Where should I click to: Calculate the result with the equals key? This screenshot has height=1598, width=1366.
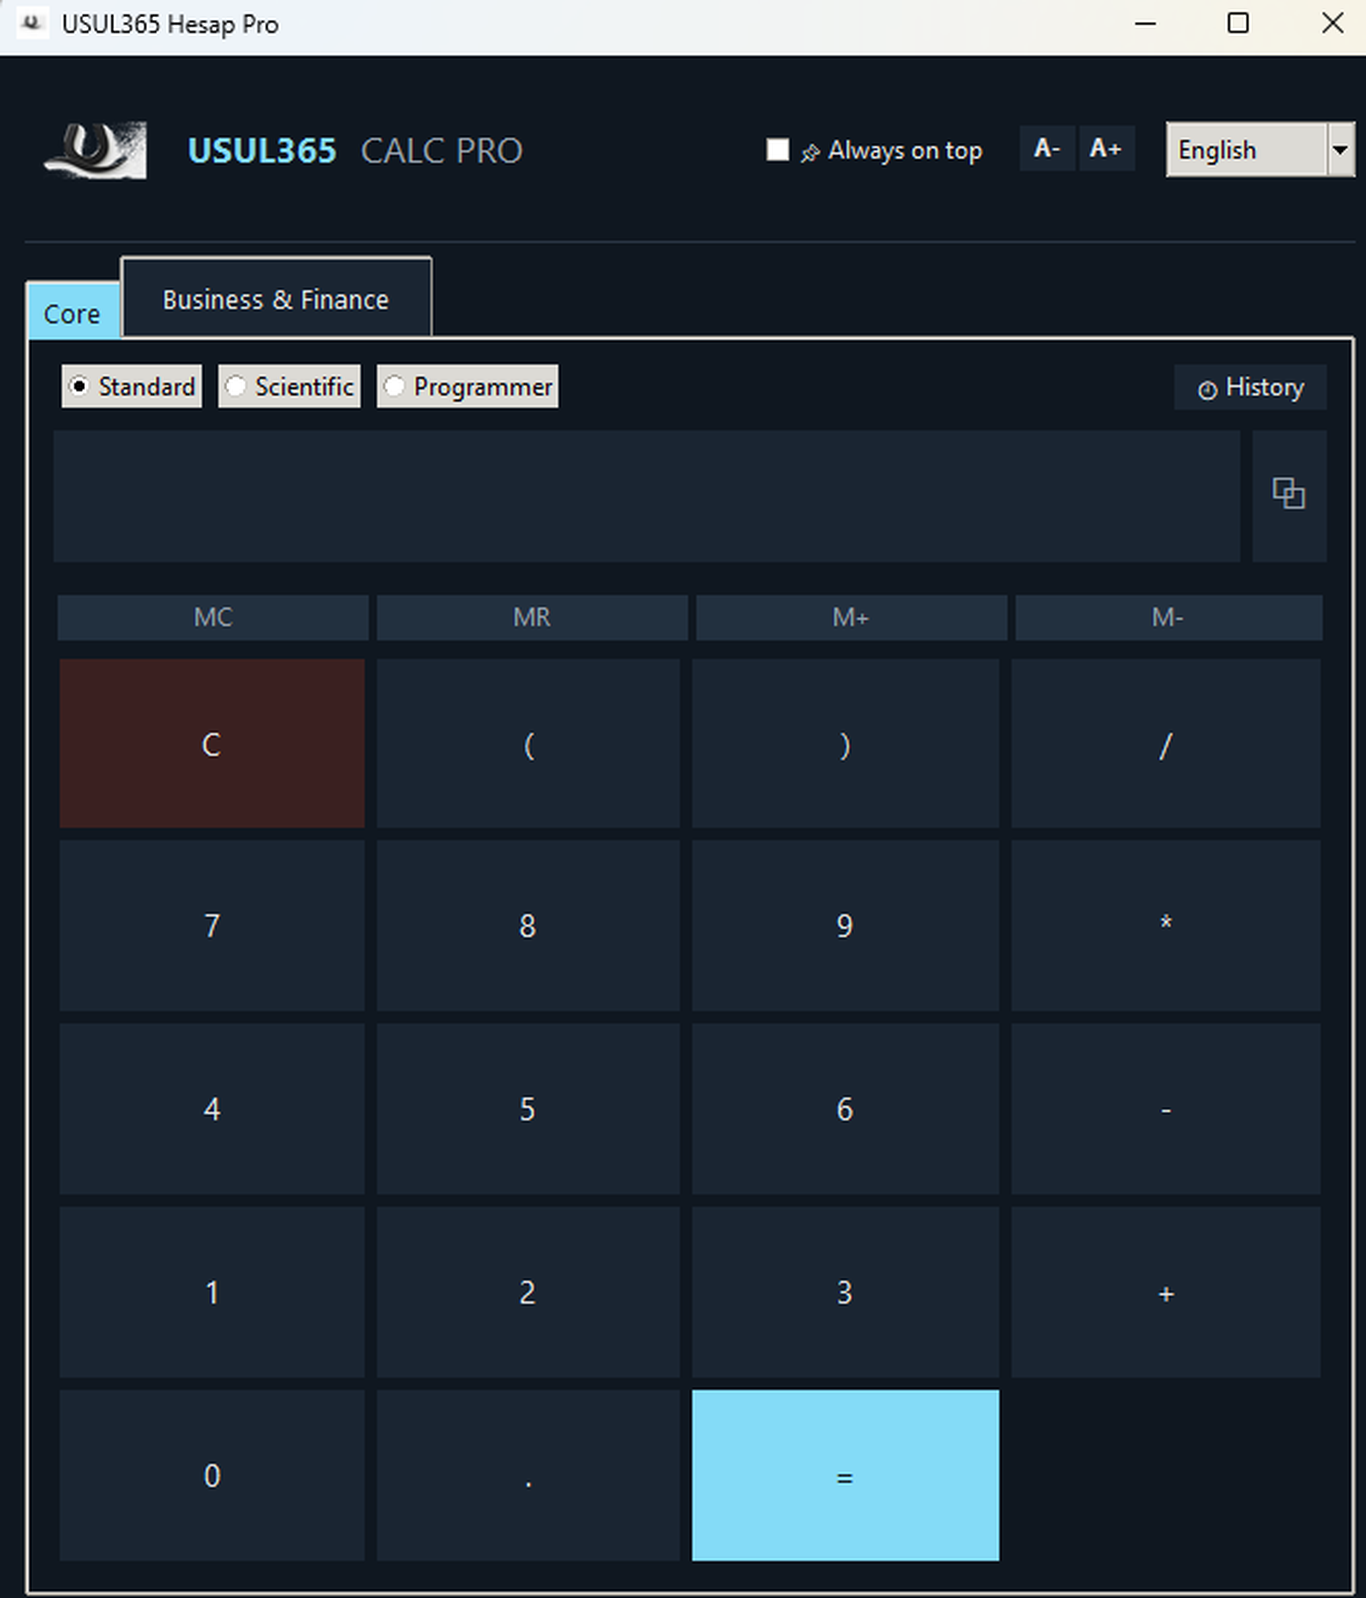[845, 1475]
